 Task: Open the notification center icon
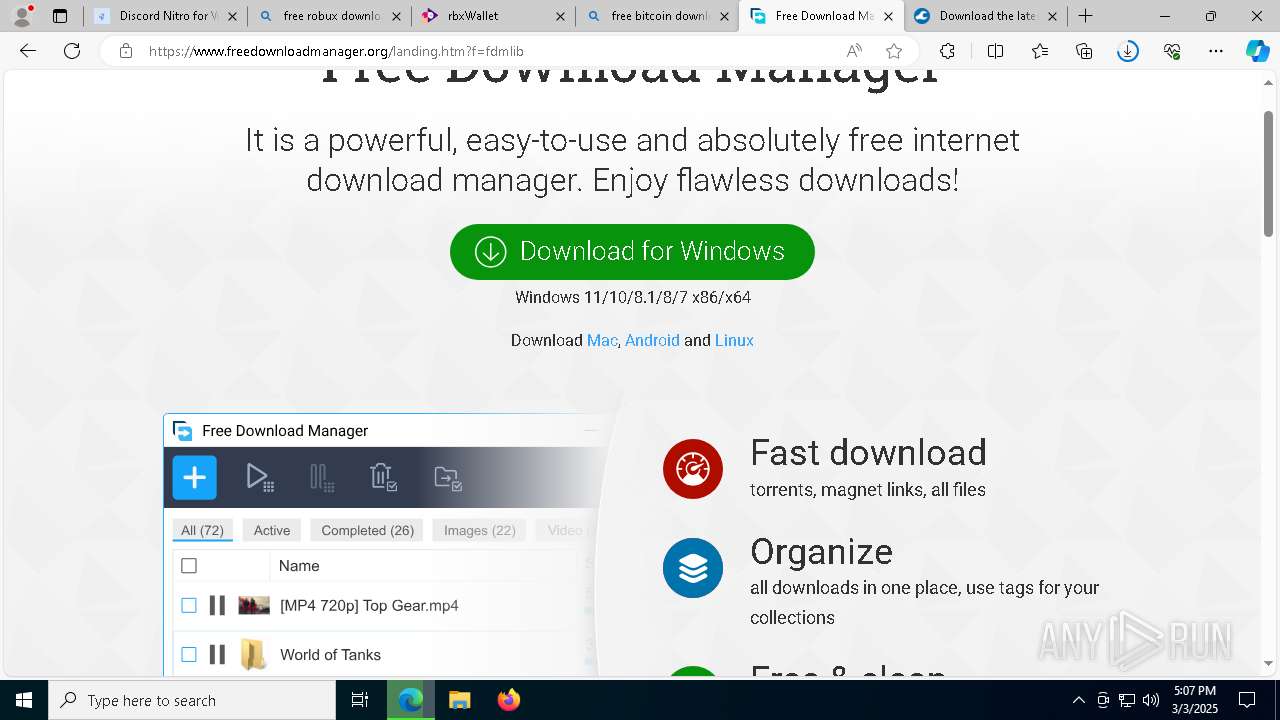[1247, 700]
